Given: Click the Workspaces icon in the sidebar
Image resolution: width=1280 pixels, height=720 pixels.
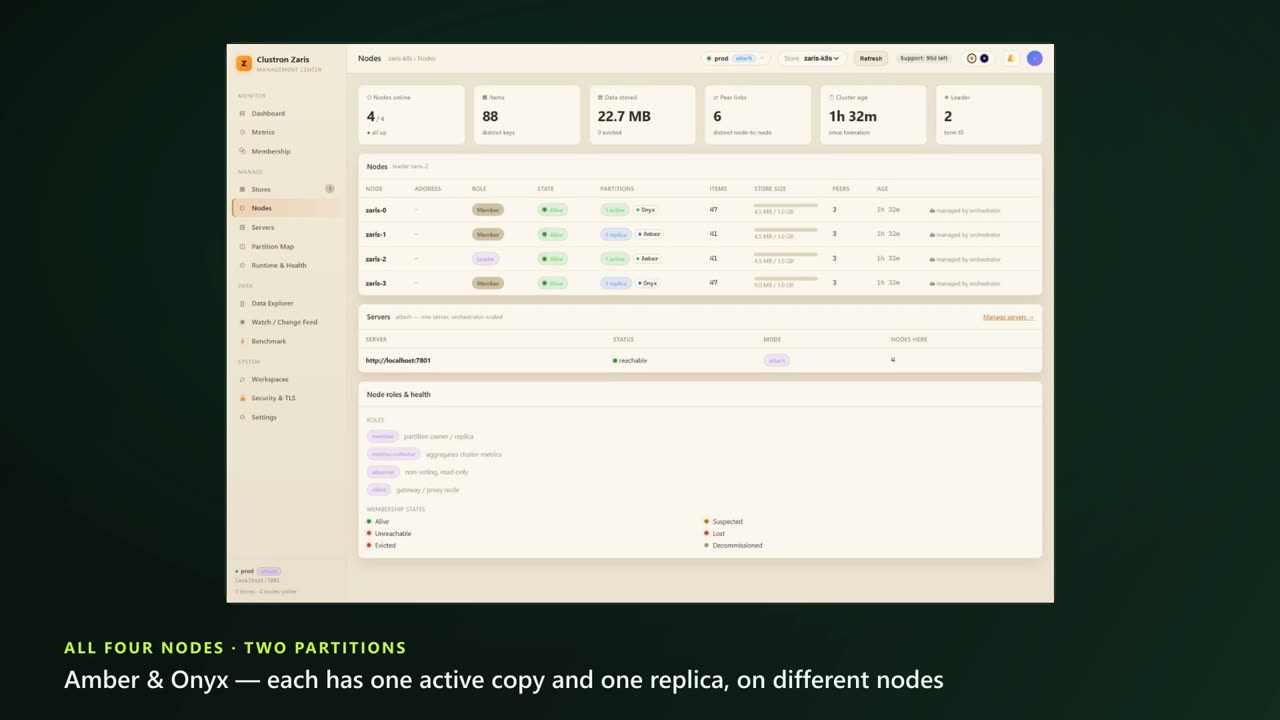Looking at the screenshot, I should point(242,379).
